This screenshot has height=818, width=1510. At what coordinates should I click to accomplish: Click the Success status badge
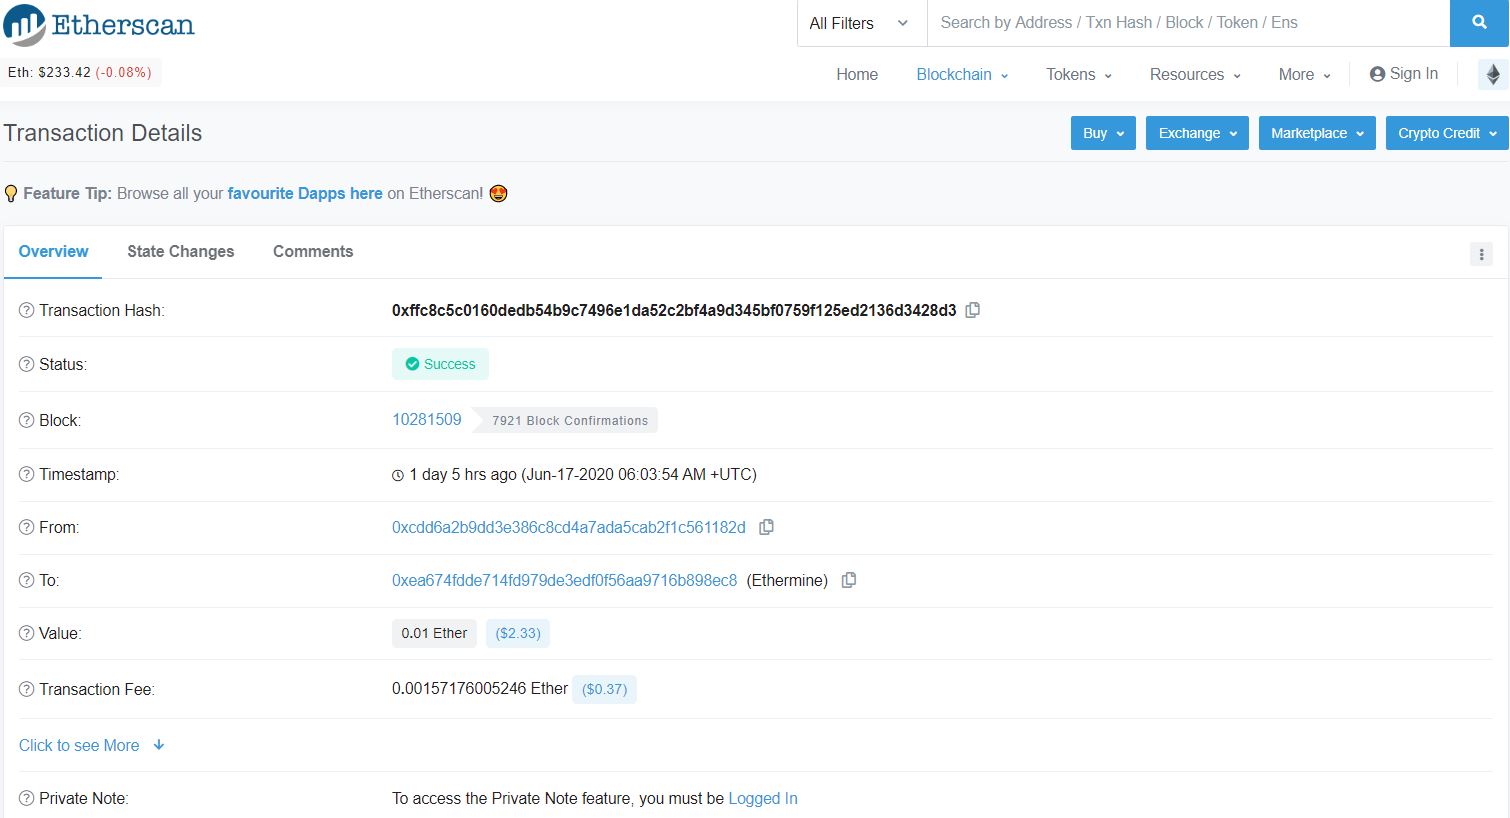pos(440,364)
